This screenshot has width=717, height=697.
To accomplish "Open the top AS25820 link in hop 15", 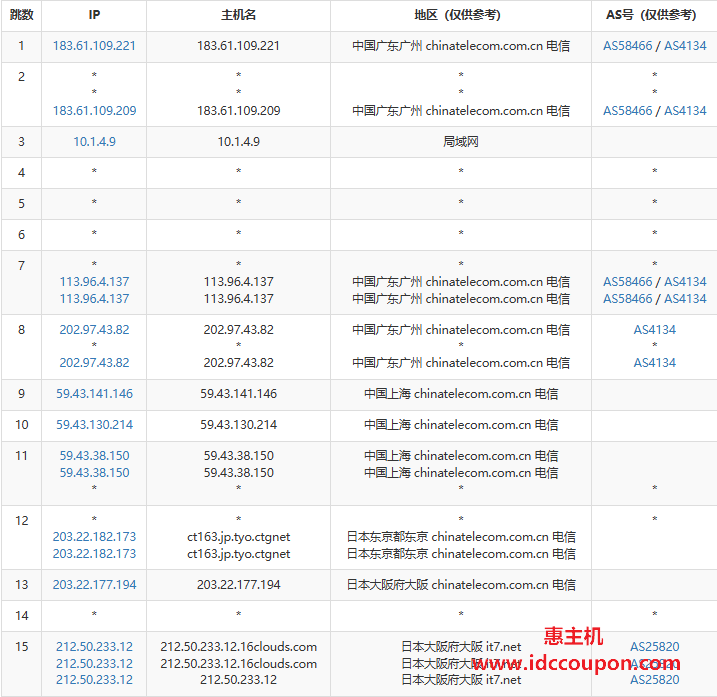I will coord(654,647).
